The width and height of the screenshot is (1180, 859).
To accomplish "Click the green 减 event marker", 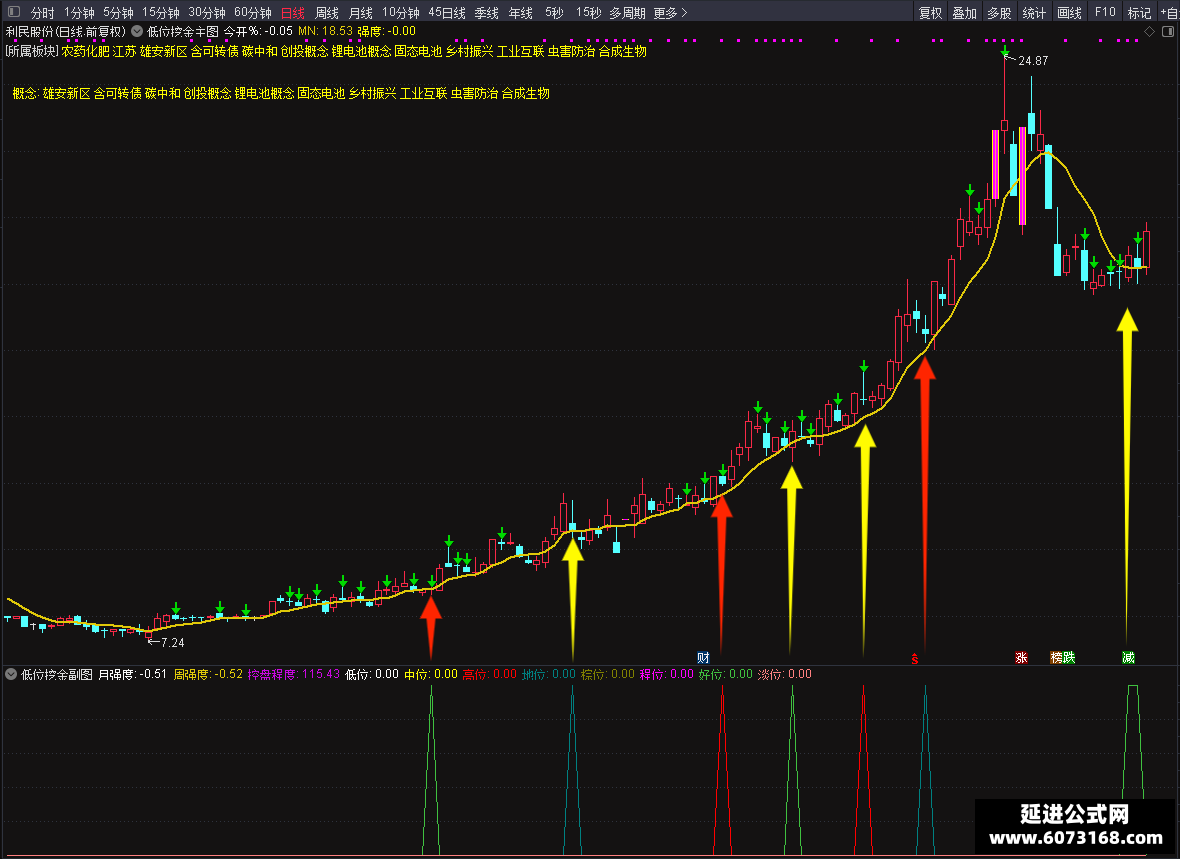I will pyautogui.click(x=1128, y=657).
